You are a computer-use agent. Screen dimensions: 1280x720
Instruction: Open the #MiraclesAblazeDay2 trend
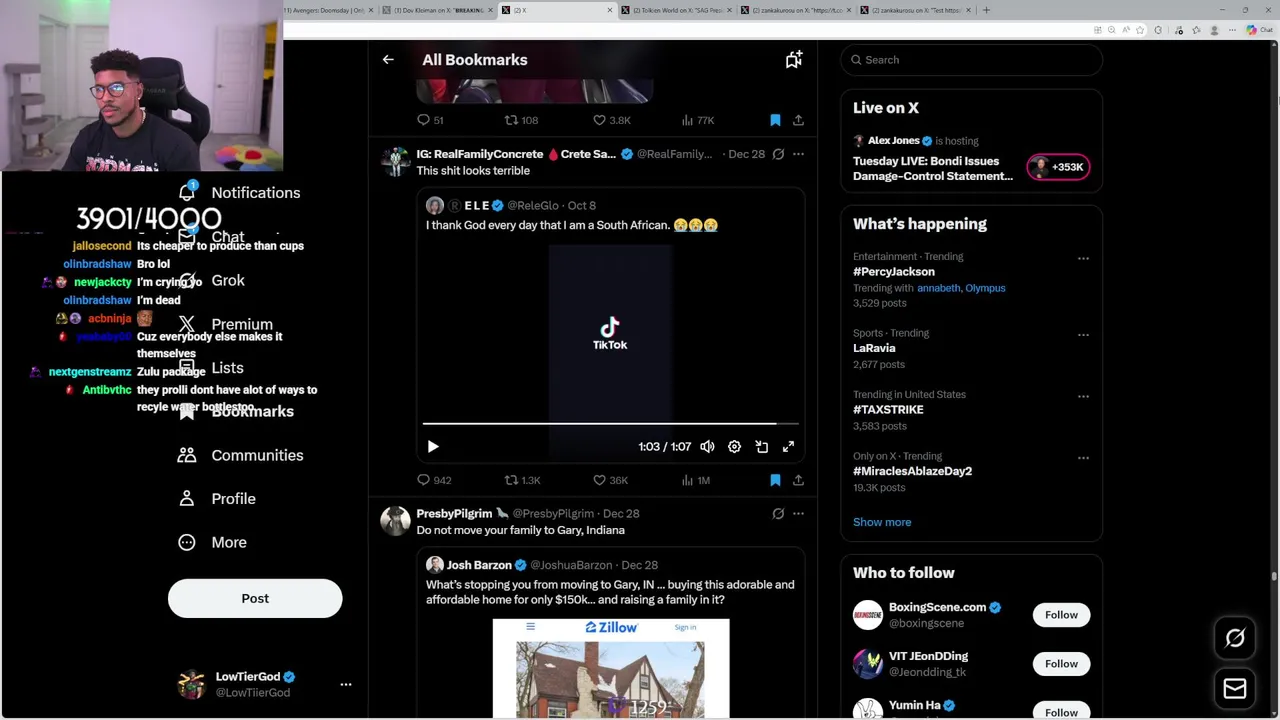point(912,471)
